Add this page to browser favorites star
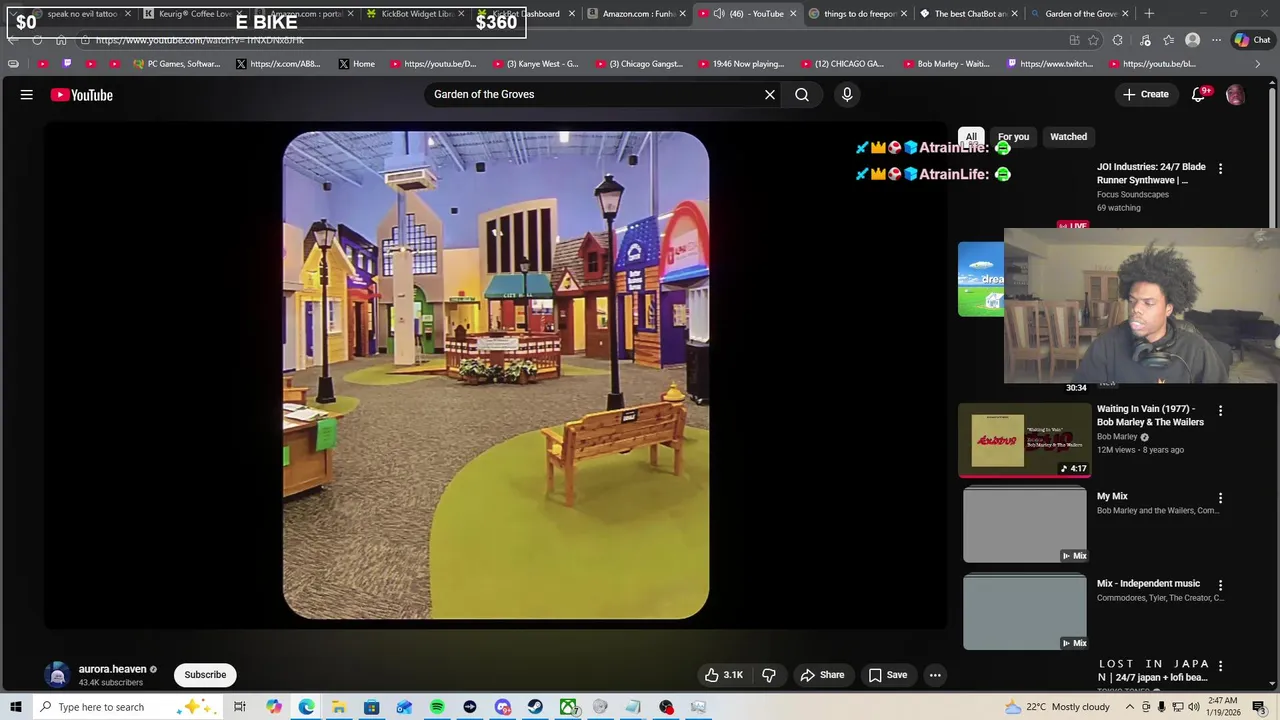Image resolution: width=1280 pixels, height=720 pixels. point(1093,40)
